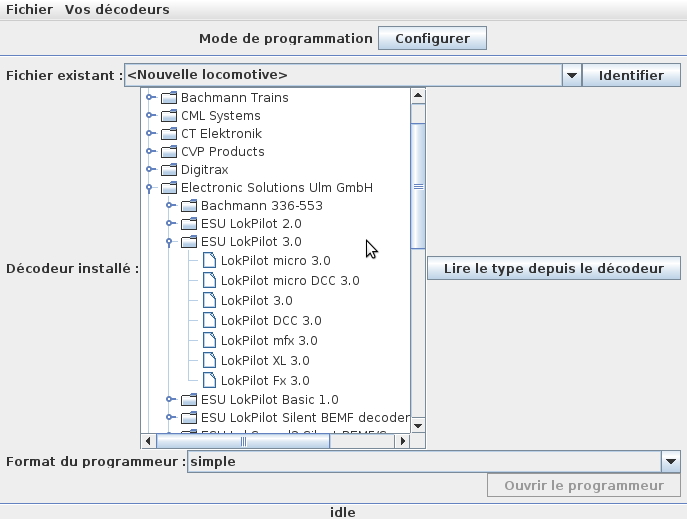Expand the CT Elektronik tree node
This screenshot has width=687, height=519.
151,133
